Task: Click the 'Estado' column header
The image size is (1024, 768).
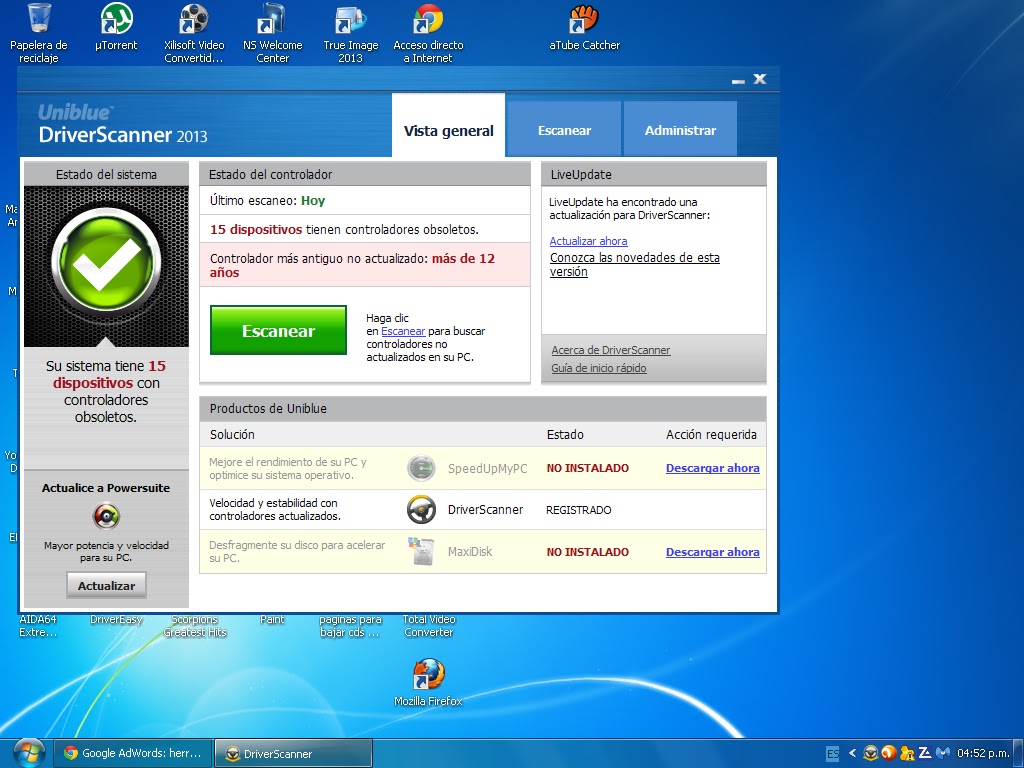Action: (x=565, y=434)
